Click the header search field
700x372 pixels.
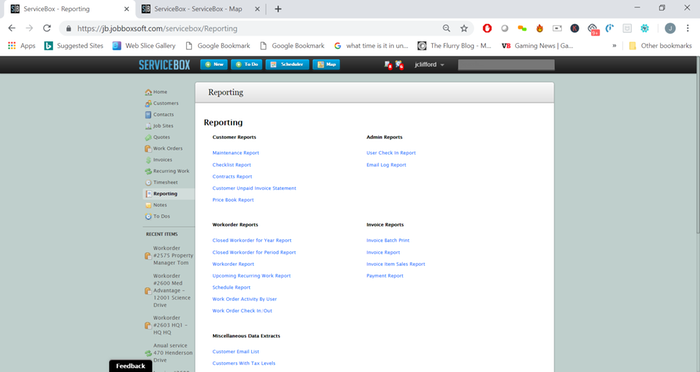[506, 65]
